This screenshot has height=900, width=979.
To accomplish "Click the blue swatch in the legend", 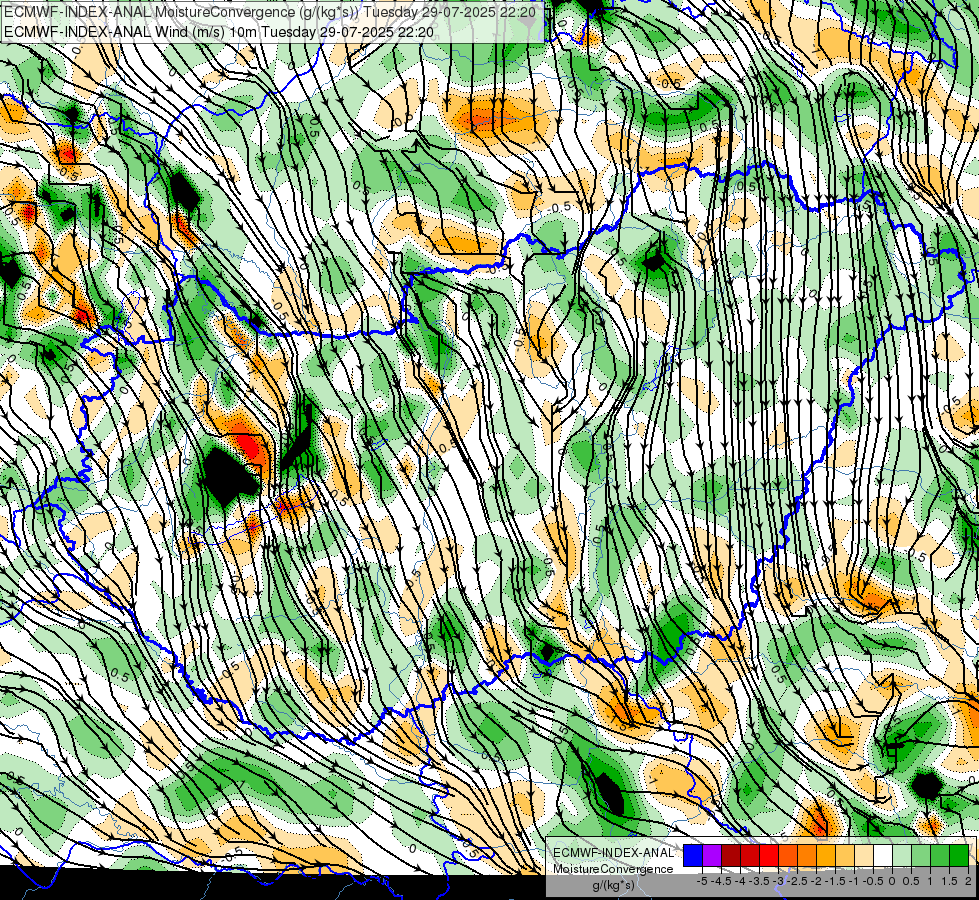I will tap(693, 855).
